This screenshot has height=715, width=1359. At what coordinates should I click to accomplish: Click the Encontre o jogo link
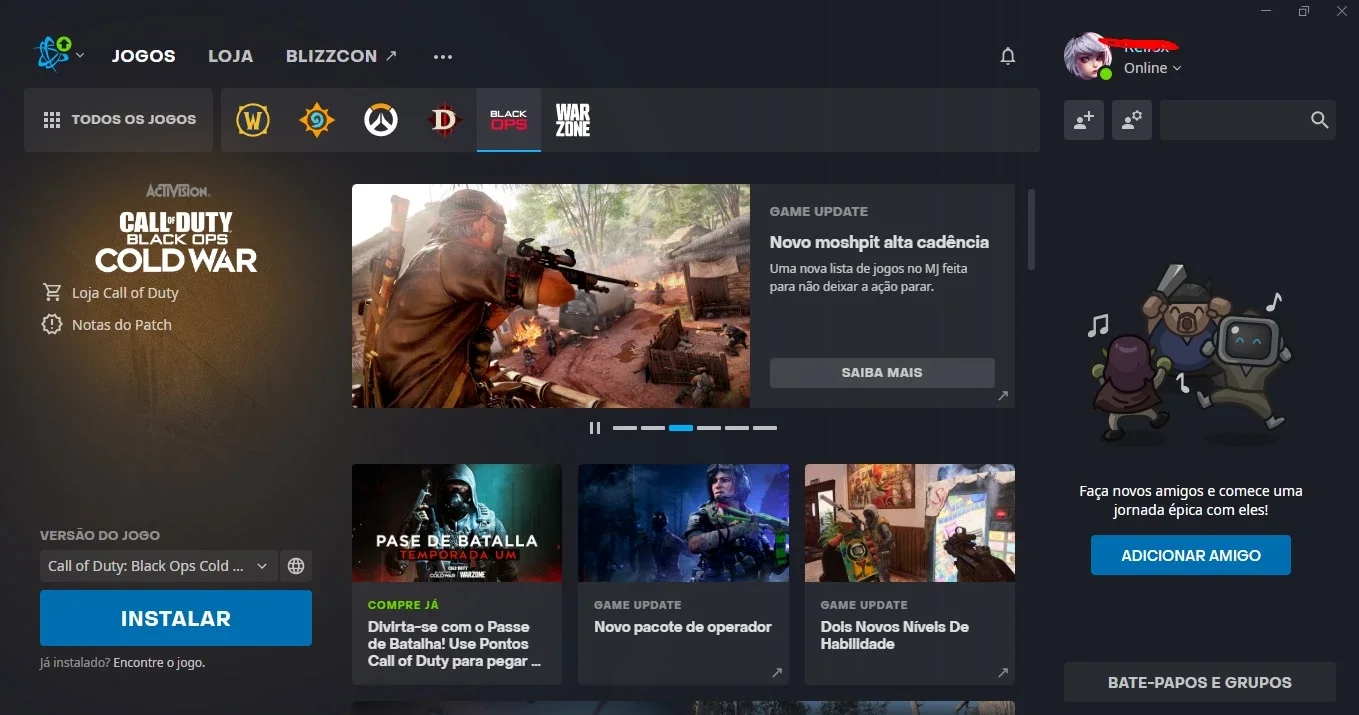coord(159,663)
